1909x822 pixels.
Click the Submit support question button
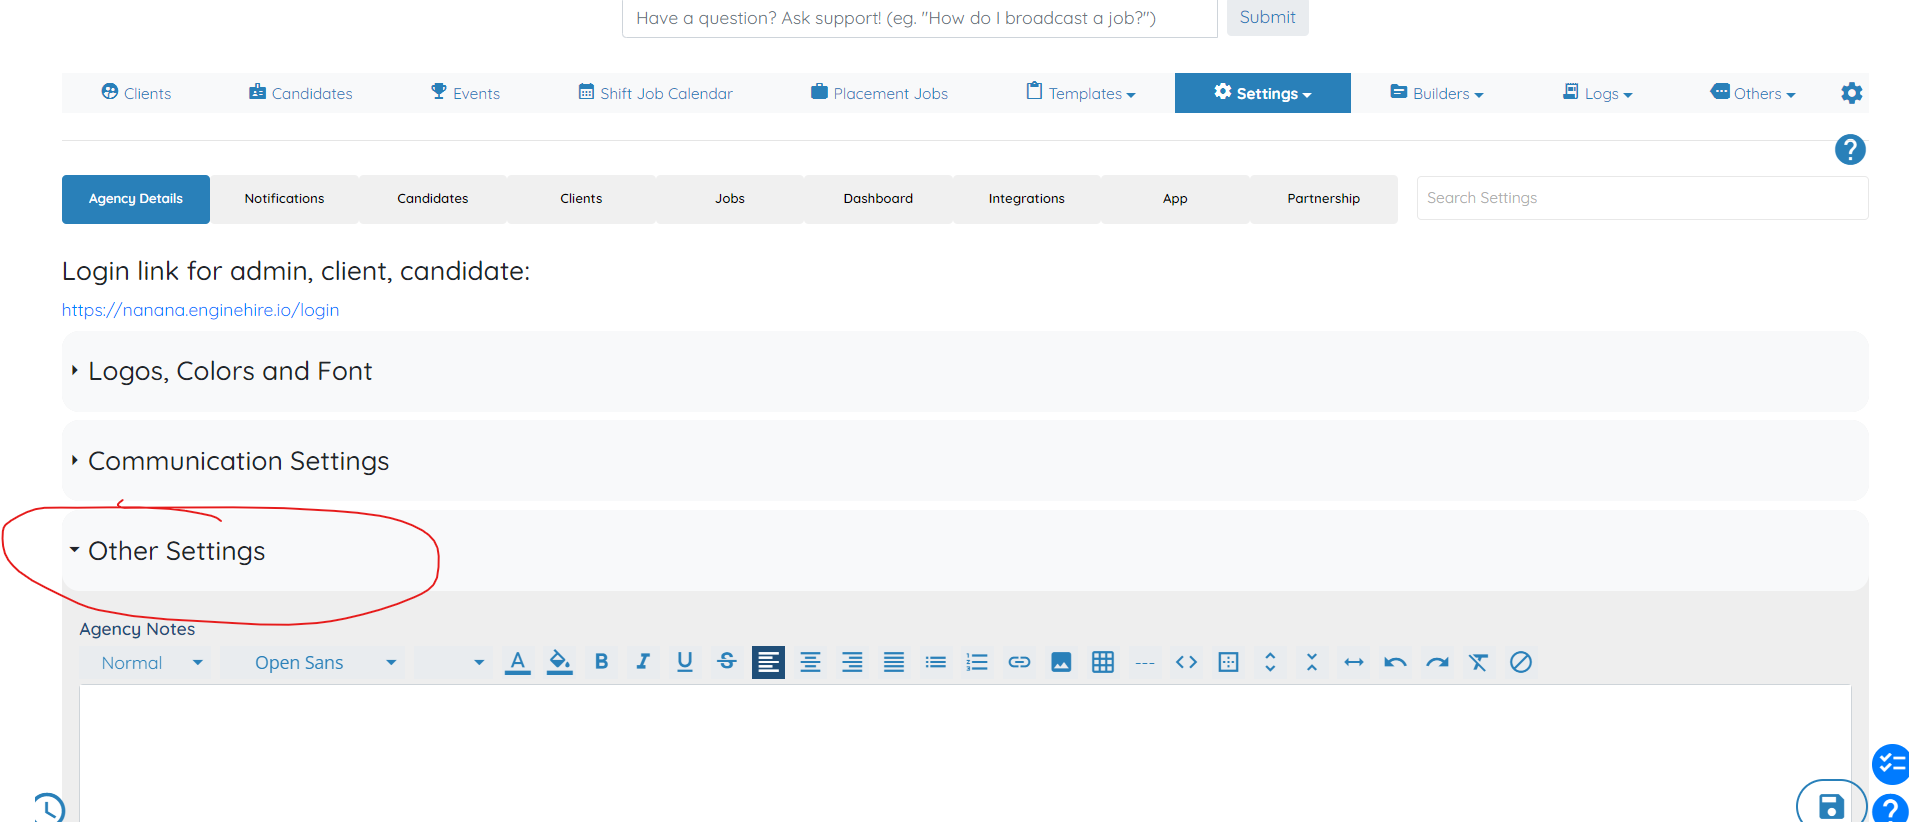pos(1267,17)
